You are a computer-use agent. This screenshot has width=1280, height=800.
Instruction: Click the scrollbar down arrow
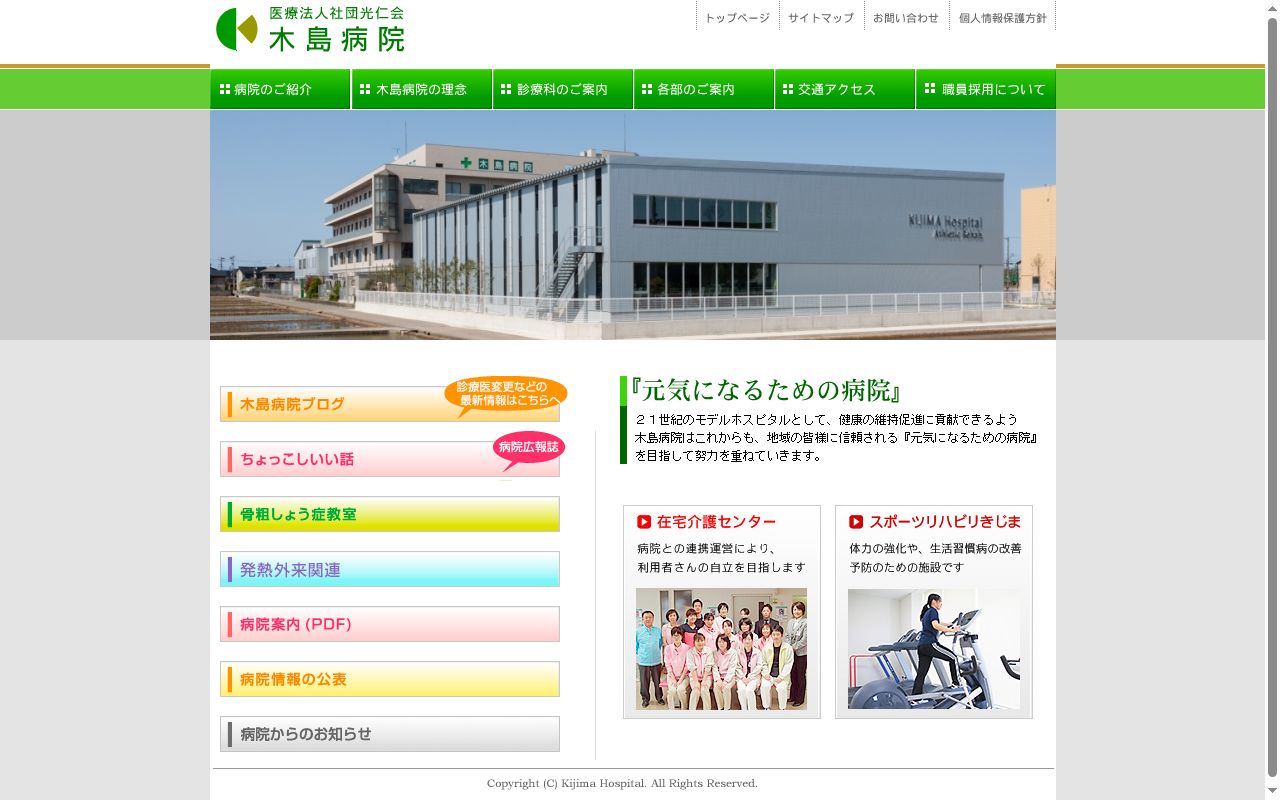1272,792
